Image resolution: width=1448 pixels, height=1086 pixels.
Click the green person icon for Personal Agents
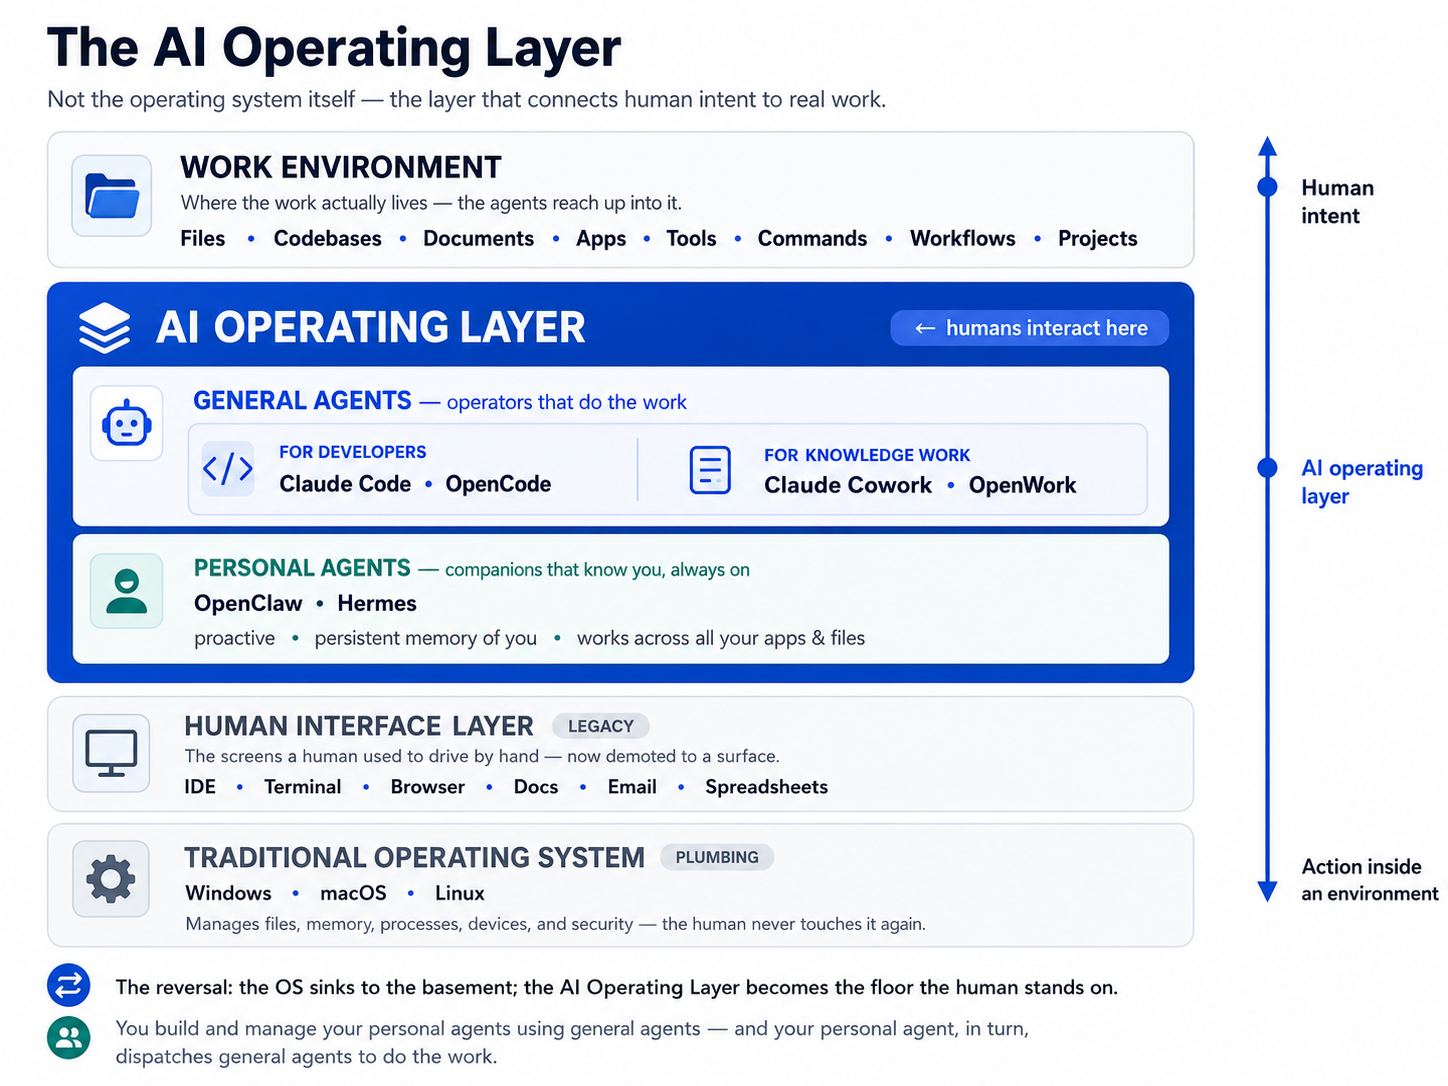127,591
